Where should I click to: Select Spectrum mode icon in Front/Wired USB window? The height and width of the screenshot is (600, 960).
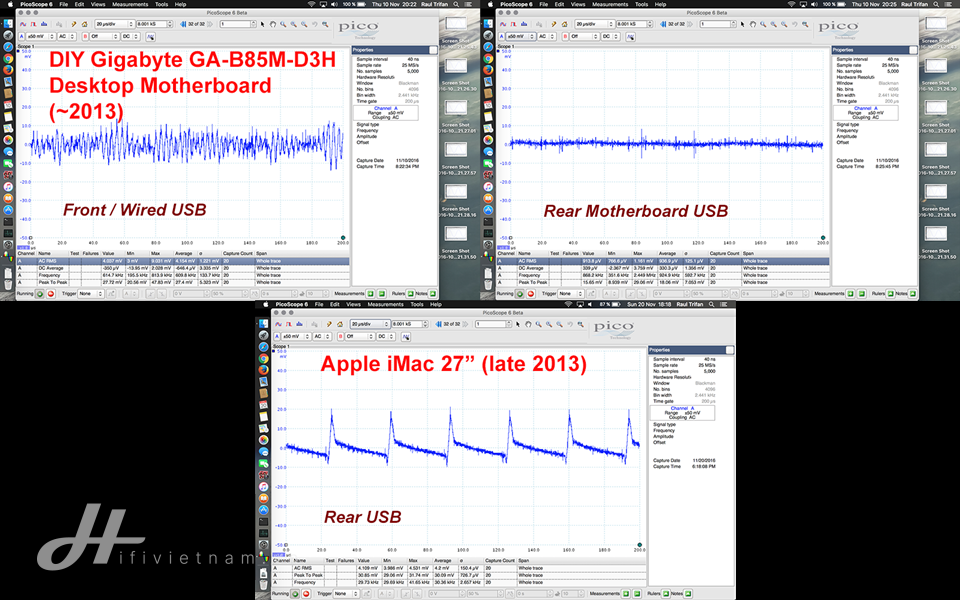pos(44,24)
